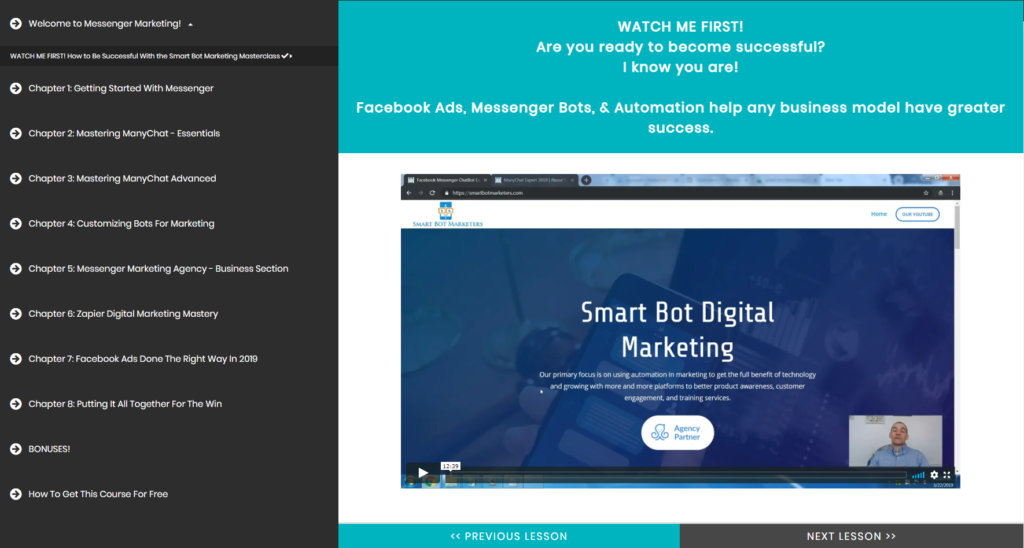Screen dimensions: 1024x548
Task: Click the presenter webcam thumbnail
Action: 895,441
